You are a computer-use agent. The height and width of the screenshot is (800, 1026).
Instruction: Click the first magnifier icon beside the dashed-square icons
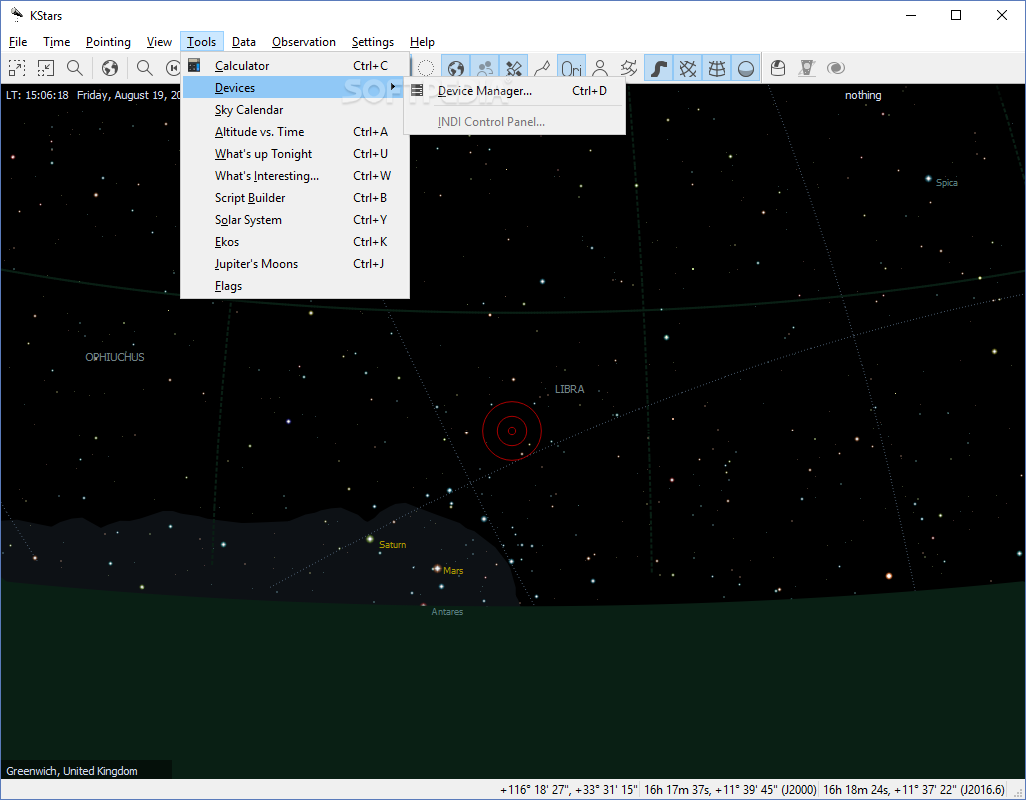tap(75, 68)
